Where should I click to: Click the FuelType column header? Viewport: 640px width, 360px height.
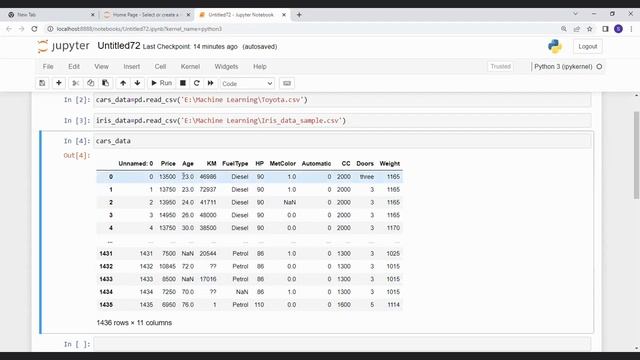coord(235,164)
